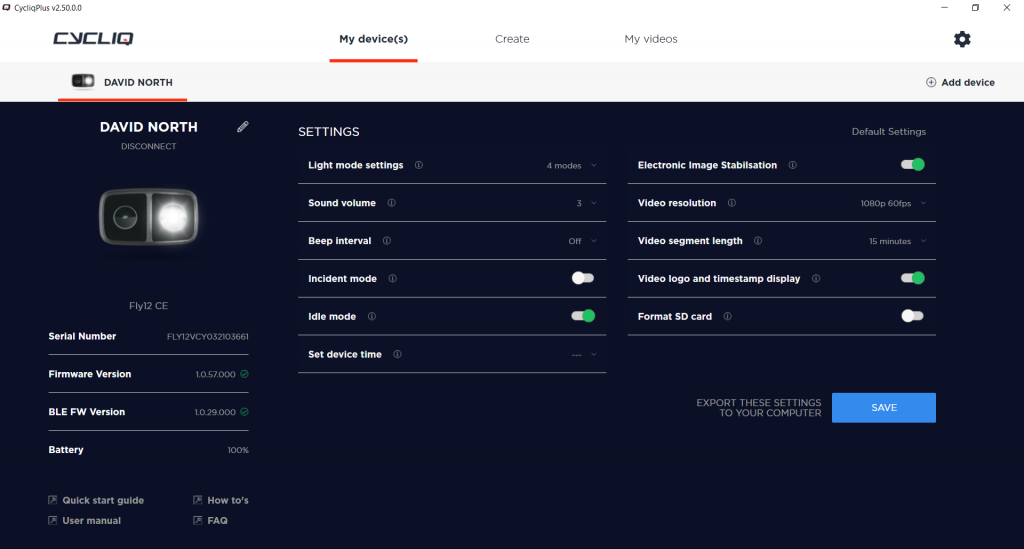Click info icon beside Video segment length

758,241
